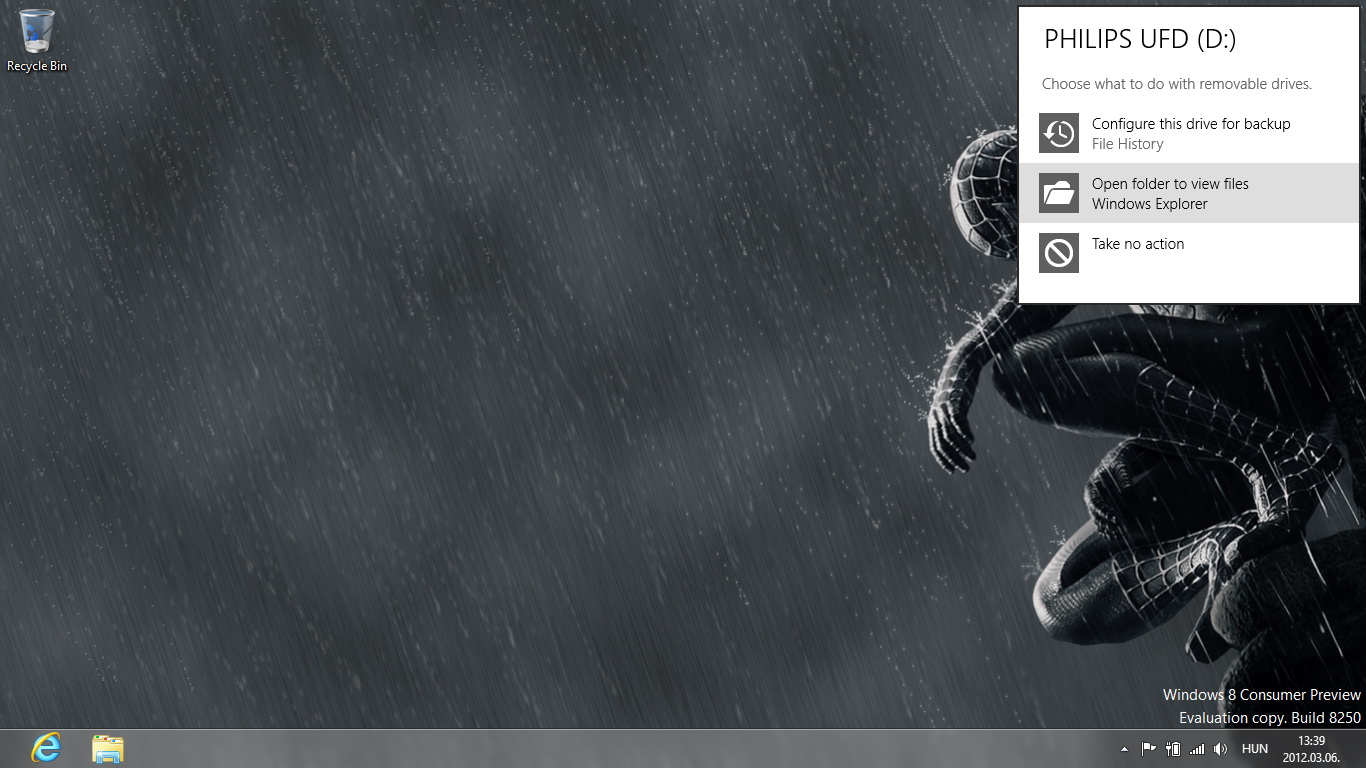The width and height of the screenshot is (1366, 768).
Task: Open the Action Center flag icon
Action: pyautogui.click(x=1149, y=748)
